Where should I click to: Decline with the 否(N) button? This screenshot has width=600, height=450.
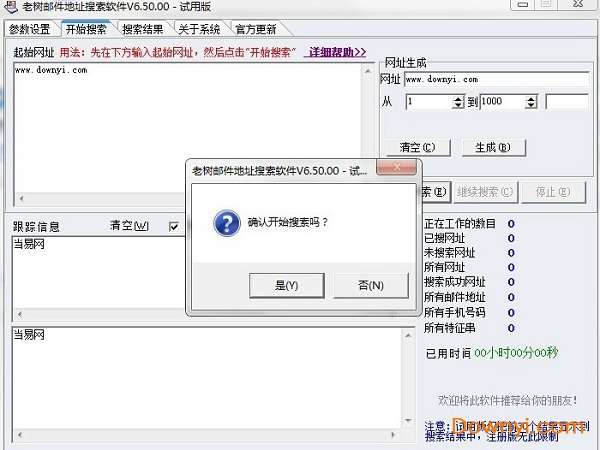click(x=371, y=285)
